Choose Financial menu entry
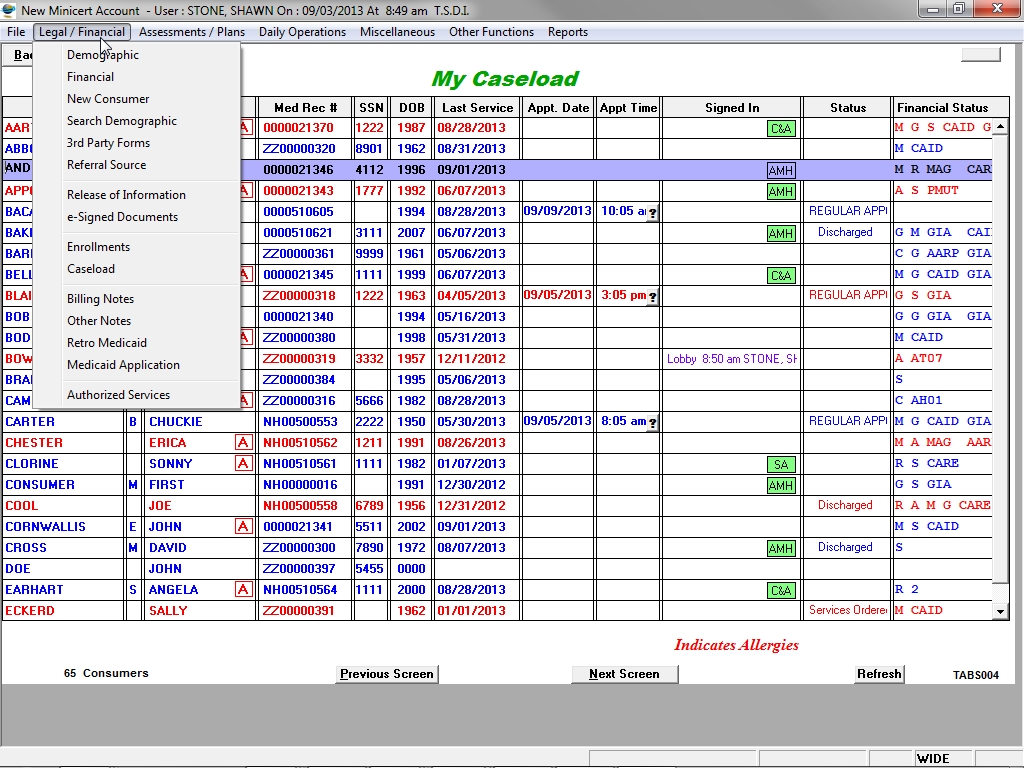The width and height of the screenshot is (1024, 768). (x=90, y=77)
